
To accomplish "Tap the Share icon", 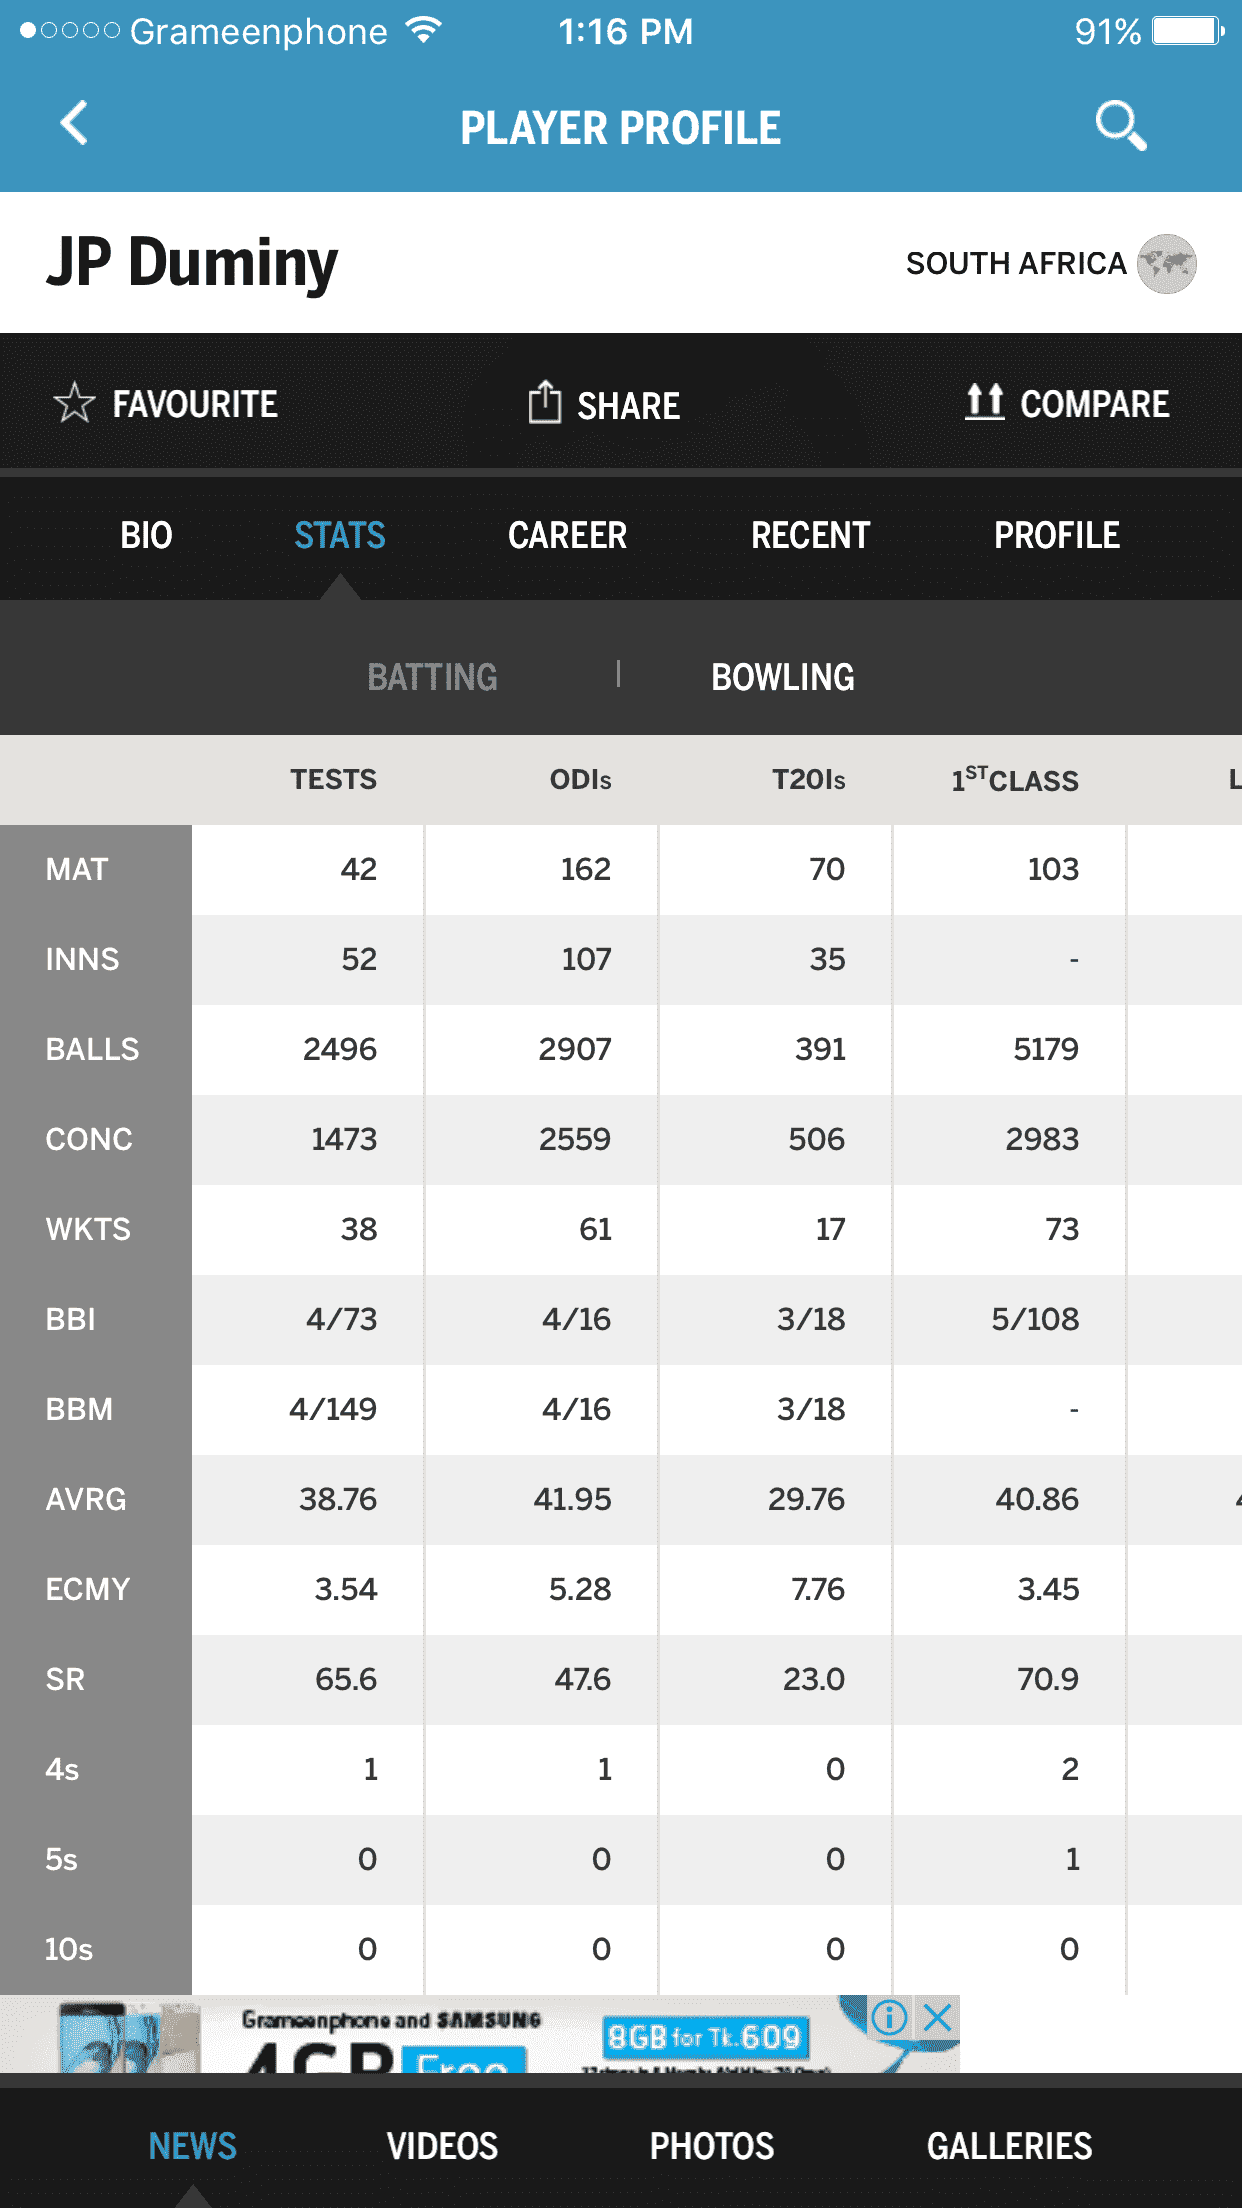I will [544, 402].
